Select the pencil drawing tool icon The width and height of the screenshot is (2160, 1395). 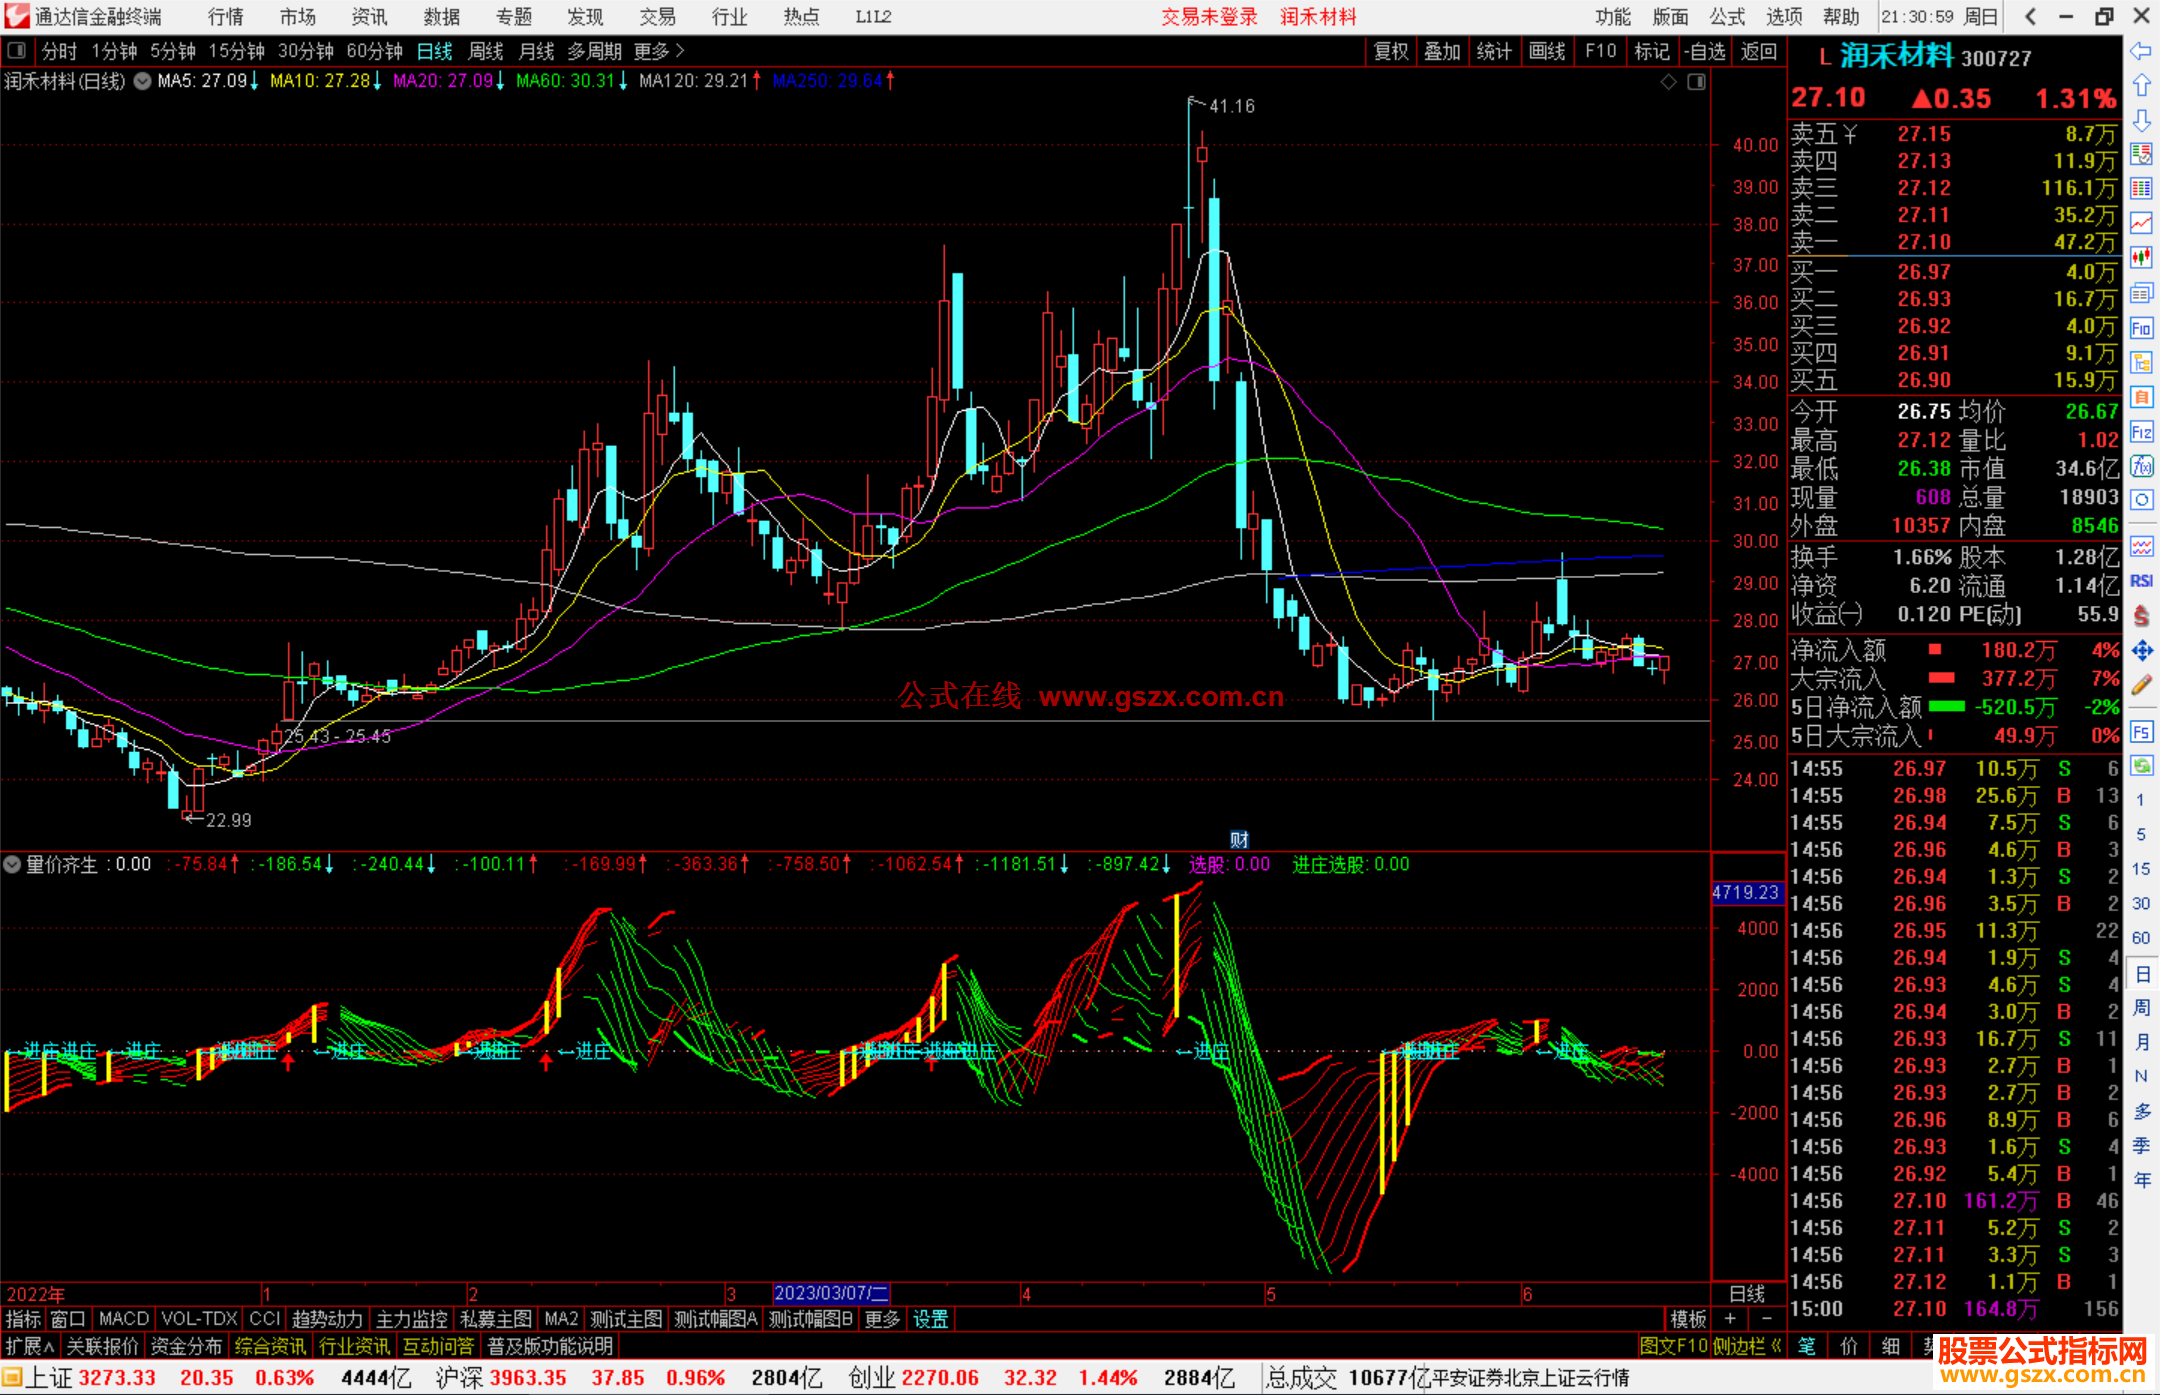pyautogui.click(x=2141, y=686)
